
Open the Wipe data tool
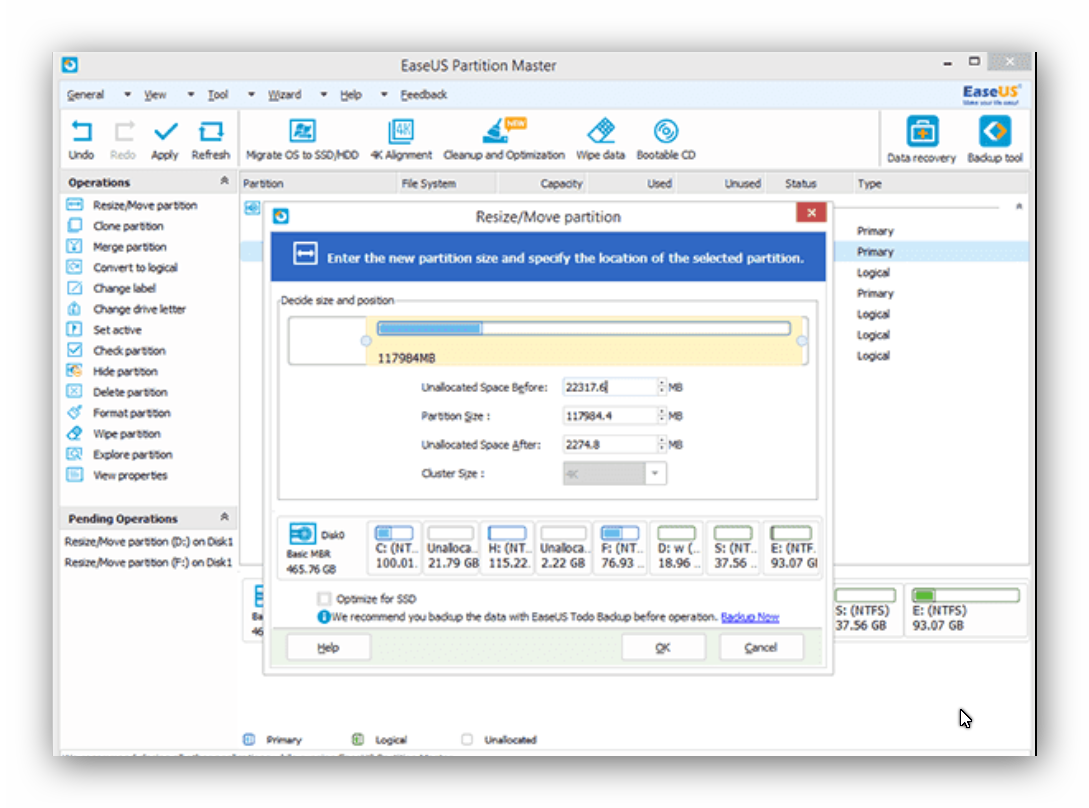[600, 140]
